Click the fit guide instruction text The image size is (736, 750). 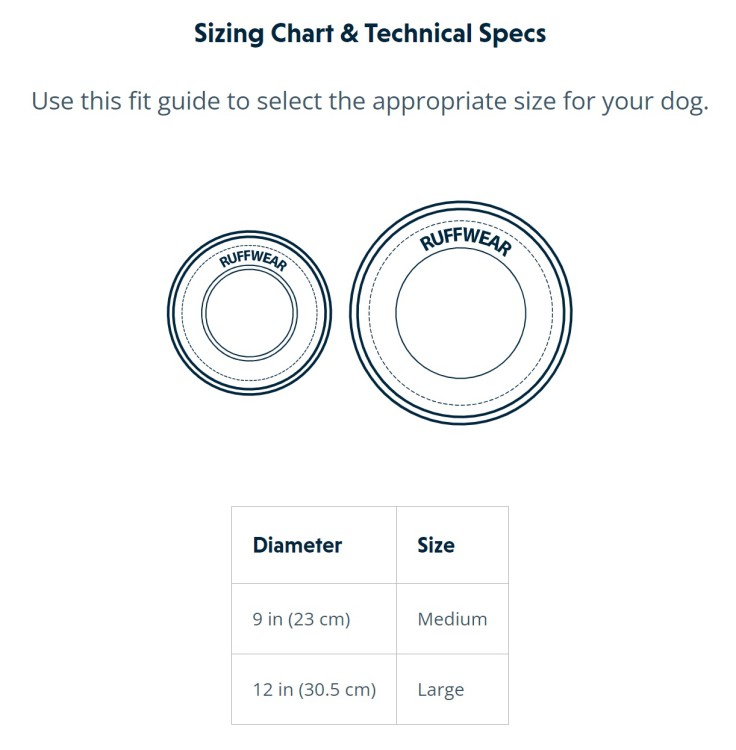pyautogui.click(x=370, y=101)
